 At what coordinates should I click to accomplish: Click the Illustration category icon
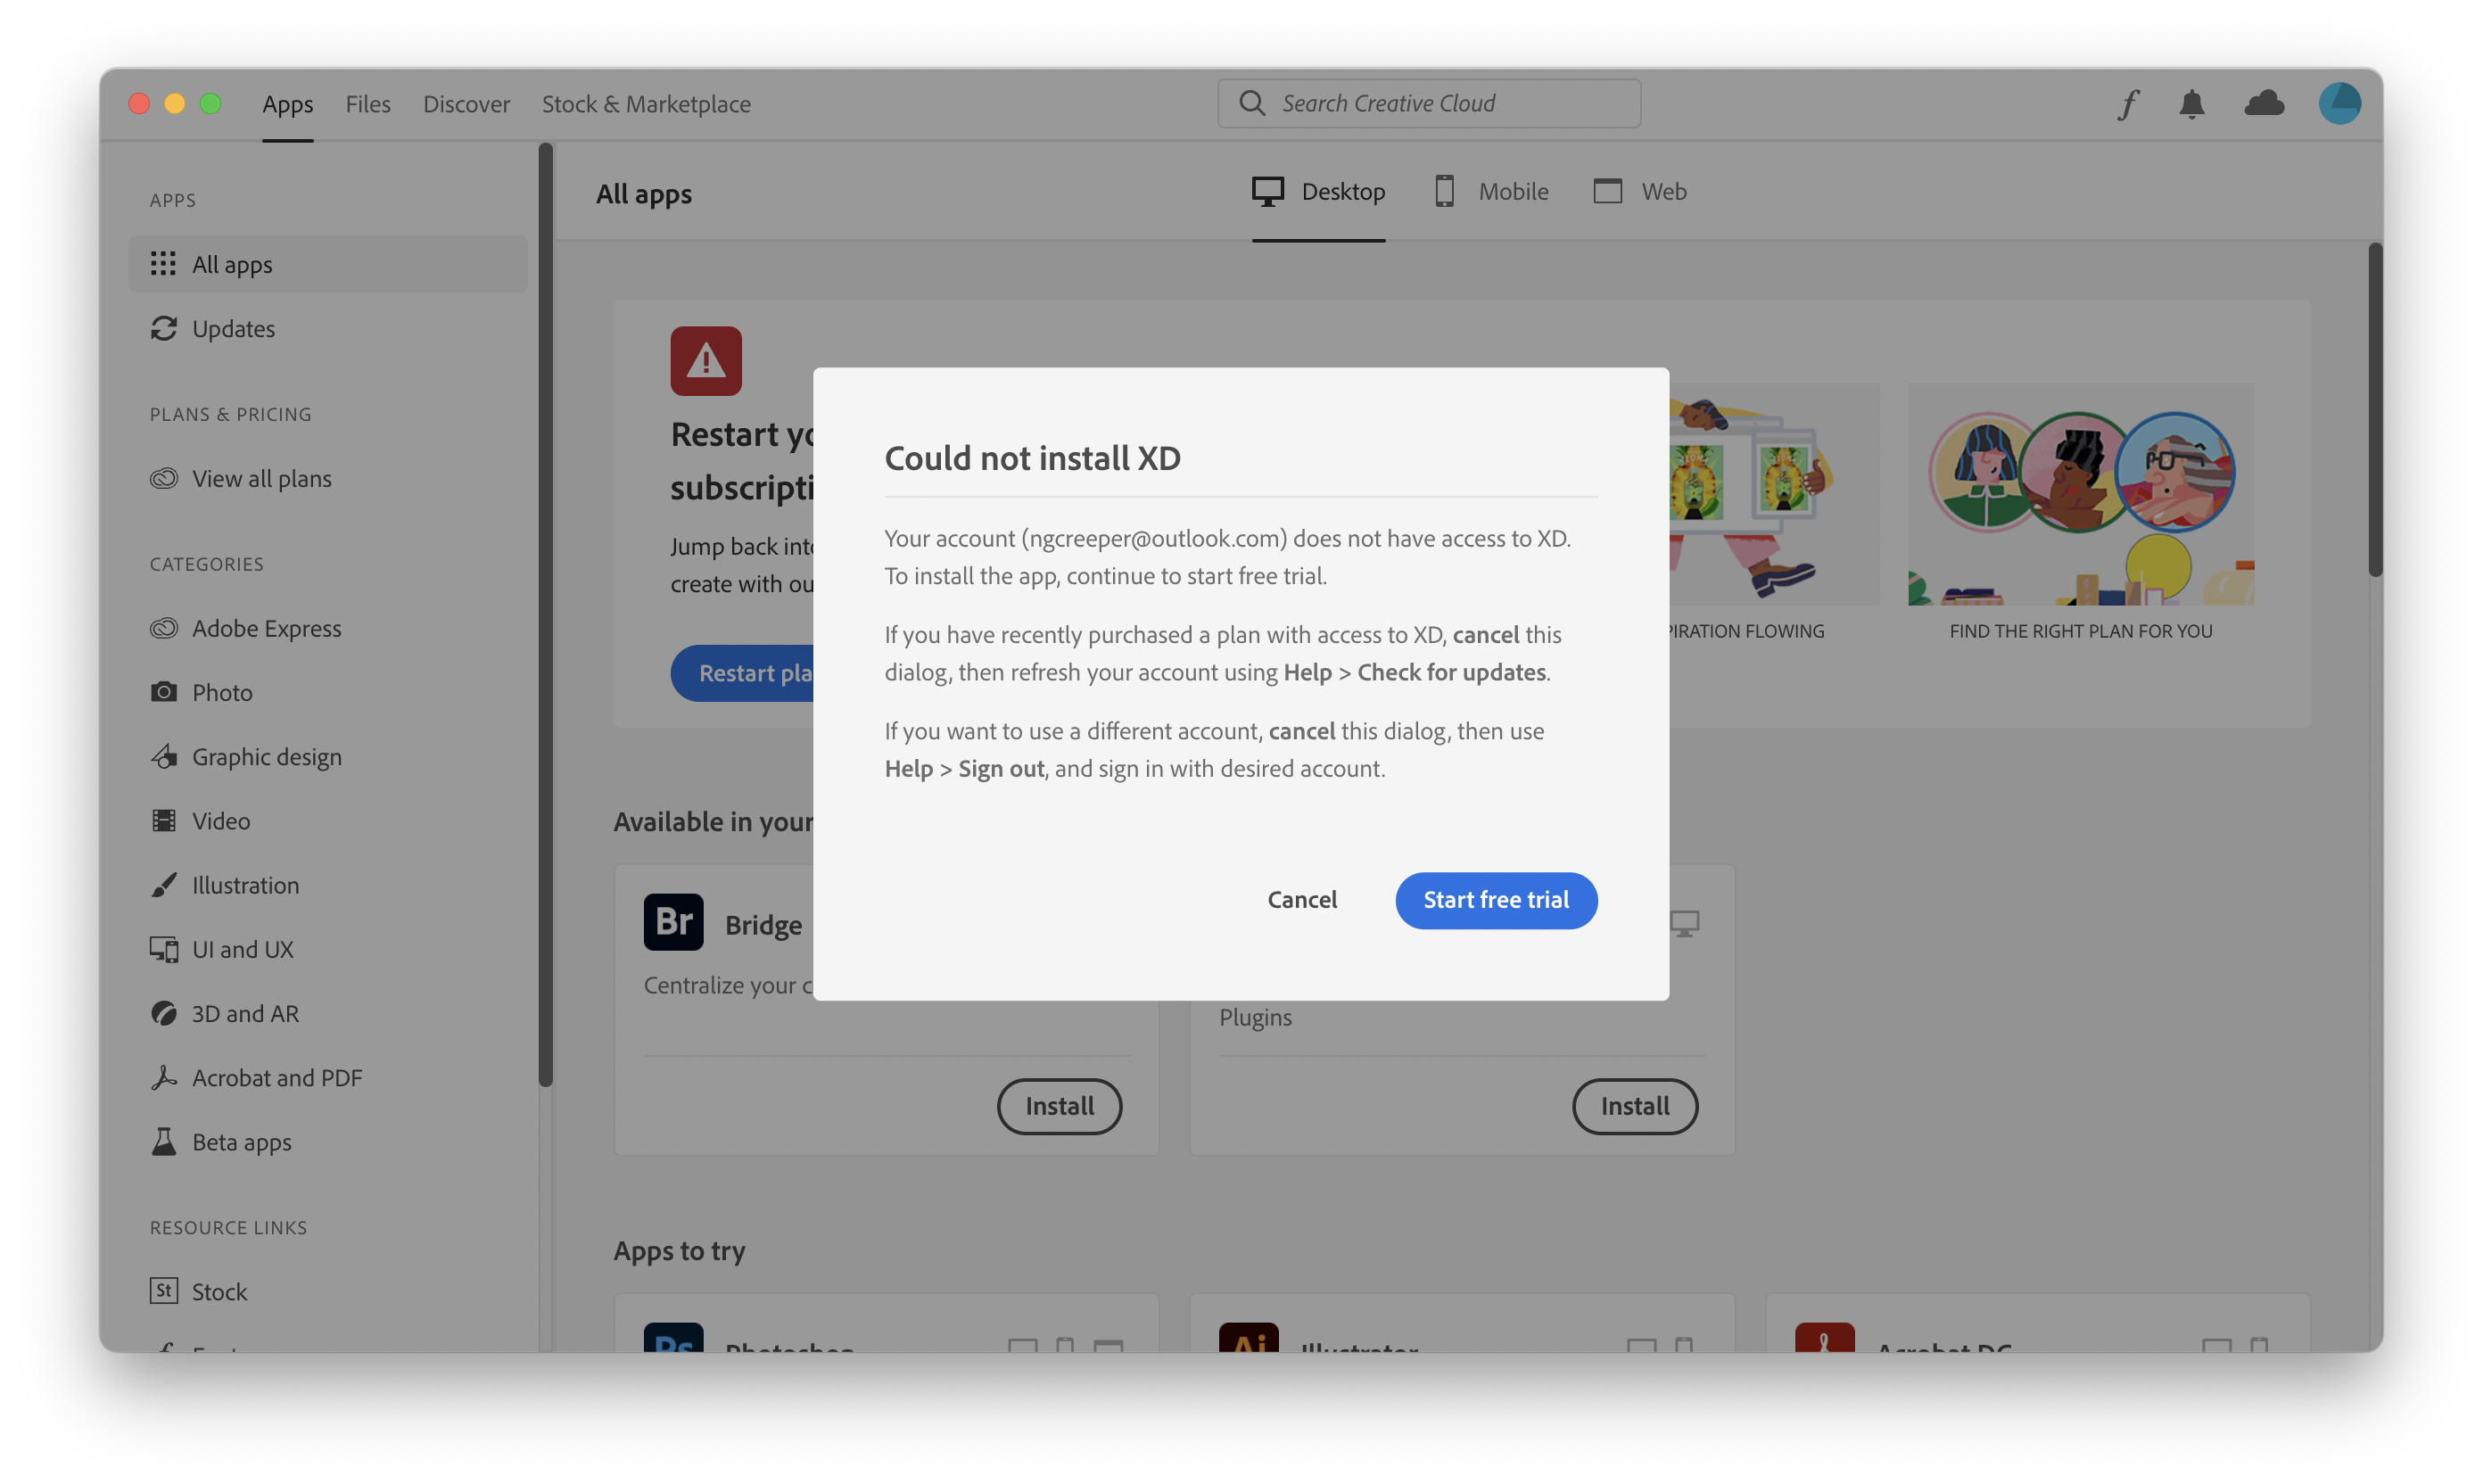pos(162,883)
